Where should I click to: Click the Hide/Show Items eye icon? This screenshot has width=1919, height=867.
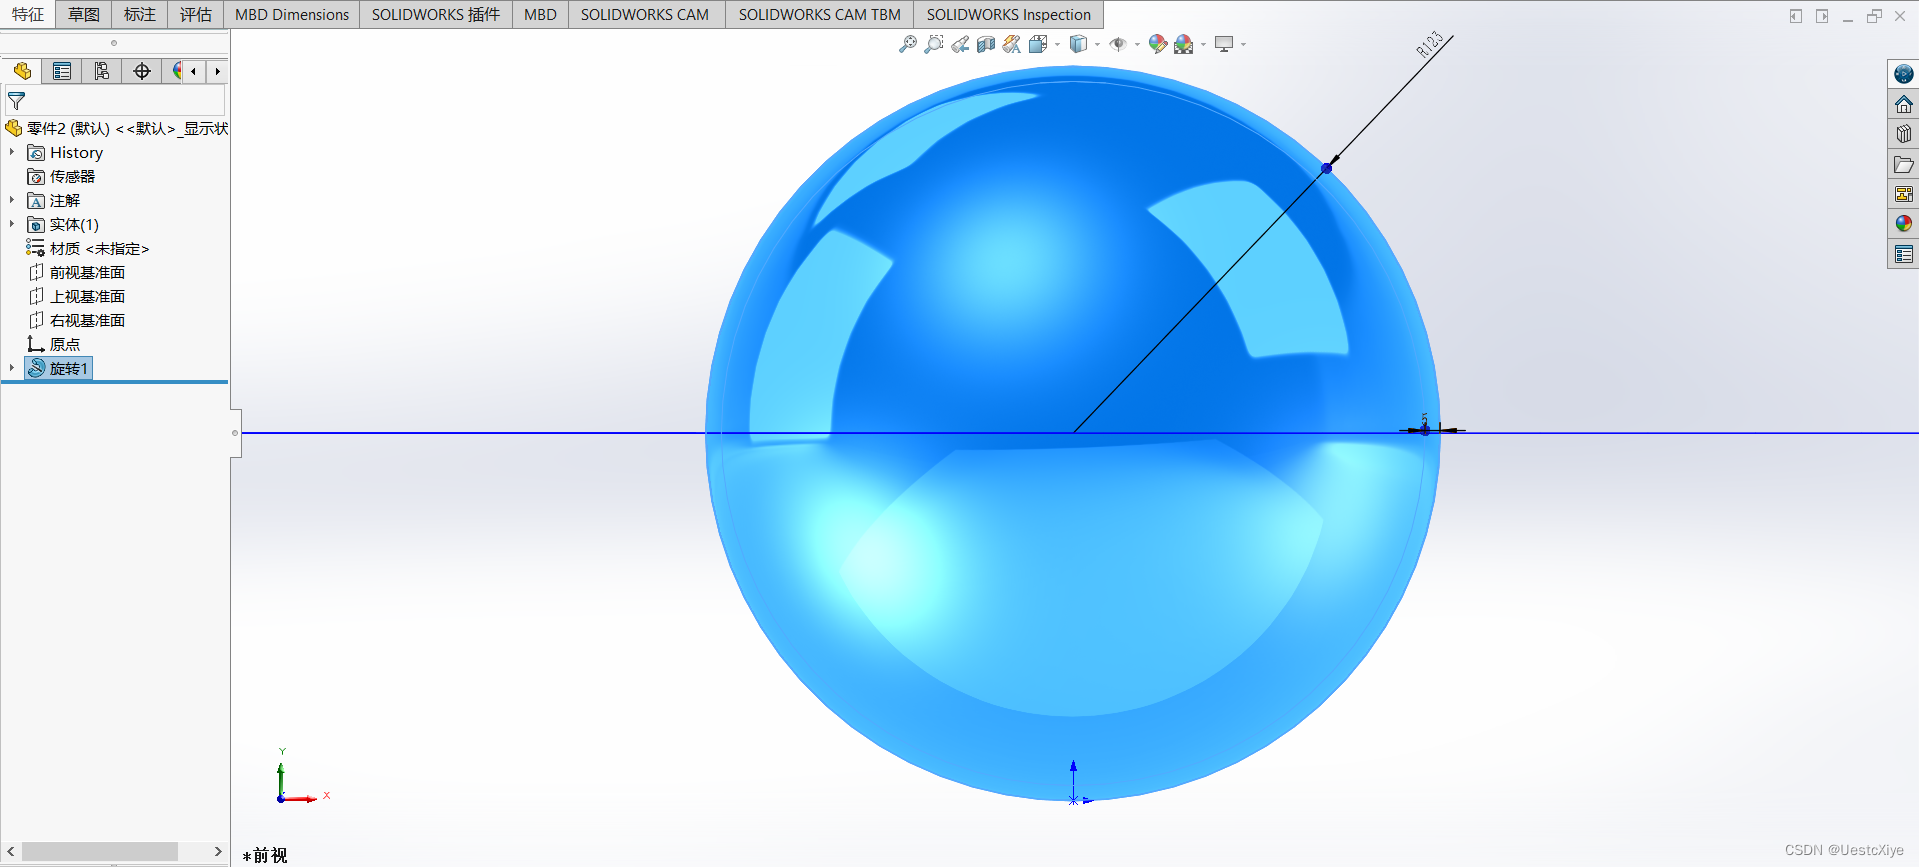pos(1118,44)
